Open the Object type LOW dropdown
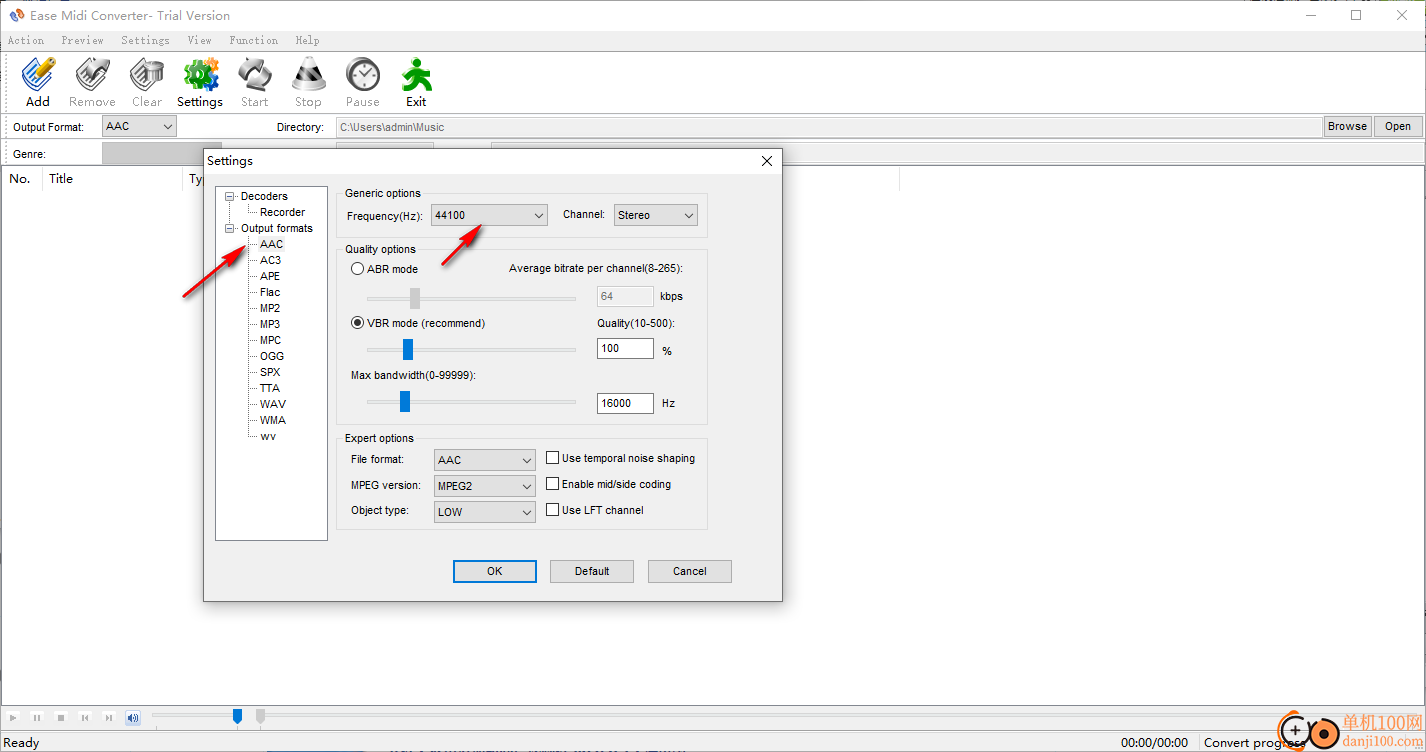Screen dimensions: 1426x752 pyautogui.click(x=485, y=512)
